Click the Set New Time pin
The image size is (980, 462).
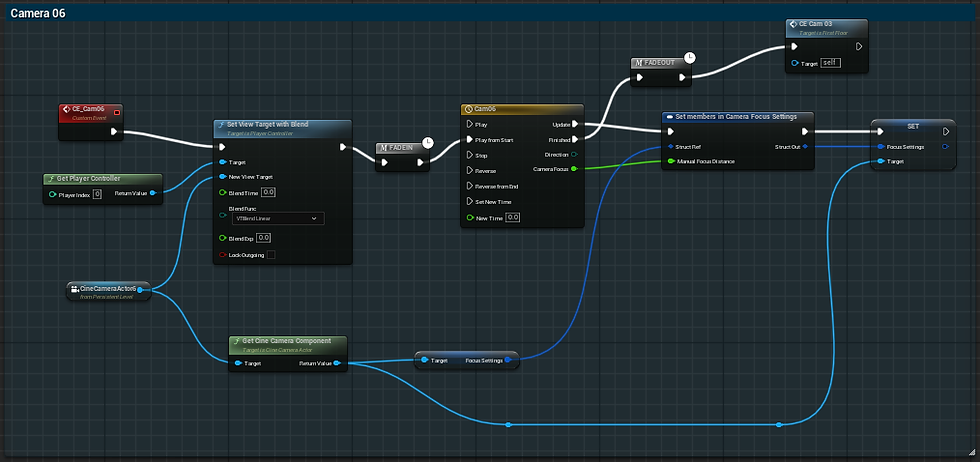pos(471,202)
